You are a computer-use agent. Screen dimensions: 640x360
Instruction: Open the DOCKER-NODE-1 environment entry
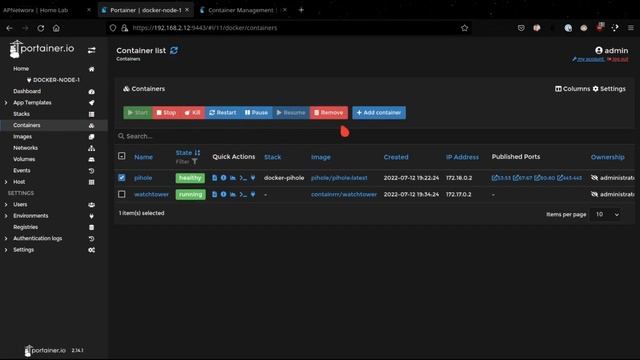point(53,80)
